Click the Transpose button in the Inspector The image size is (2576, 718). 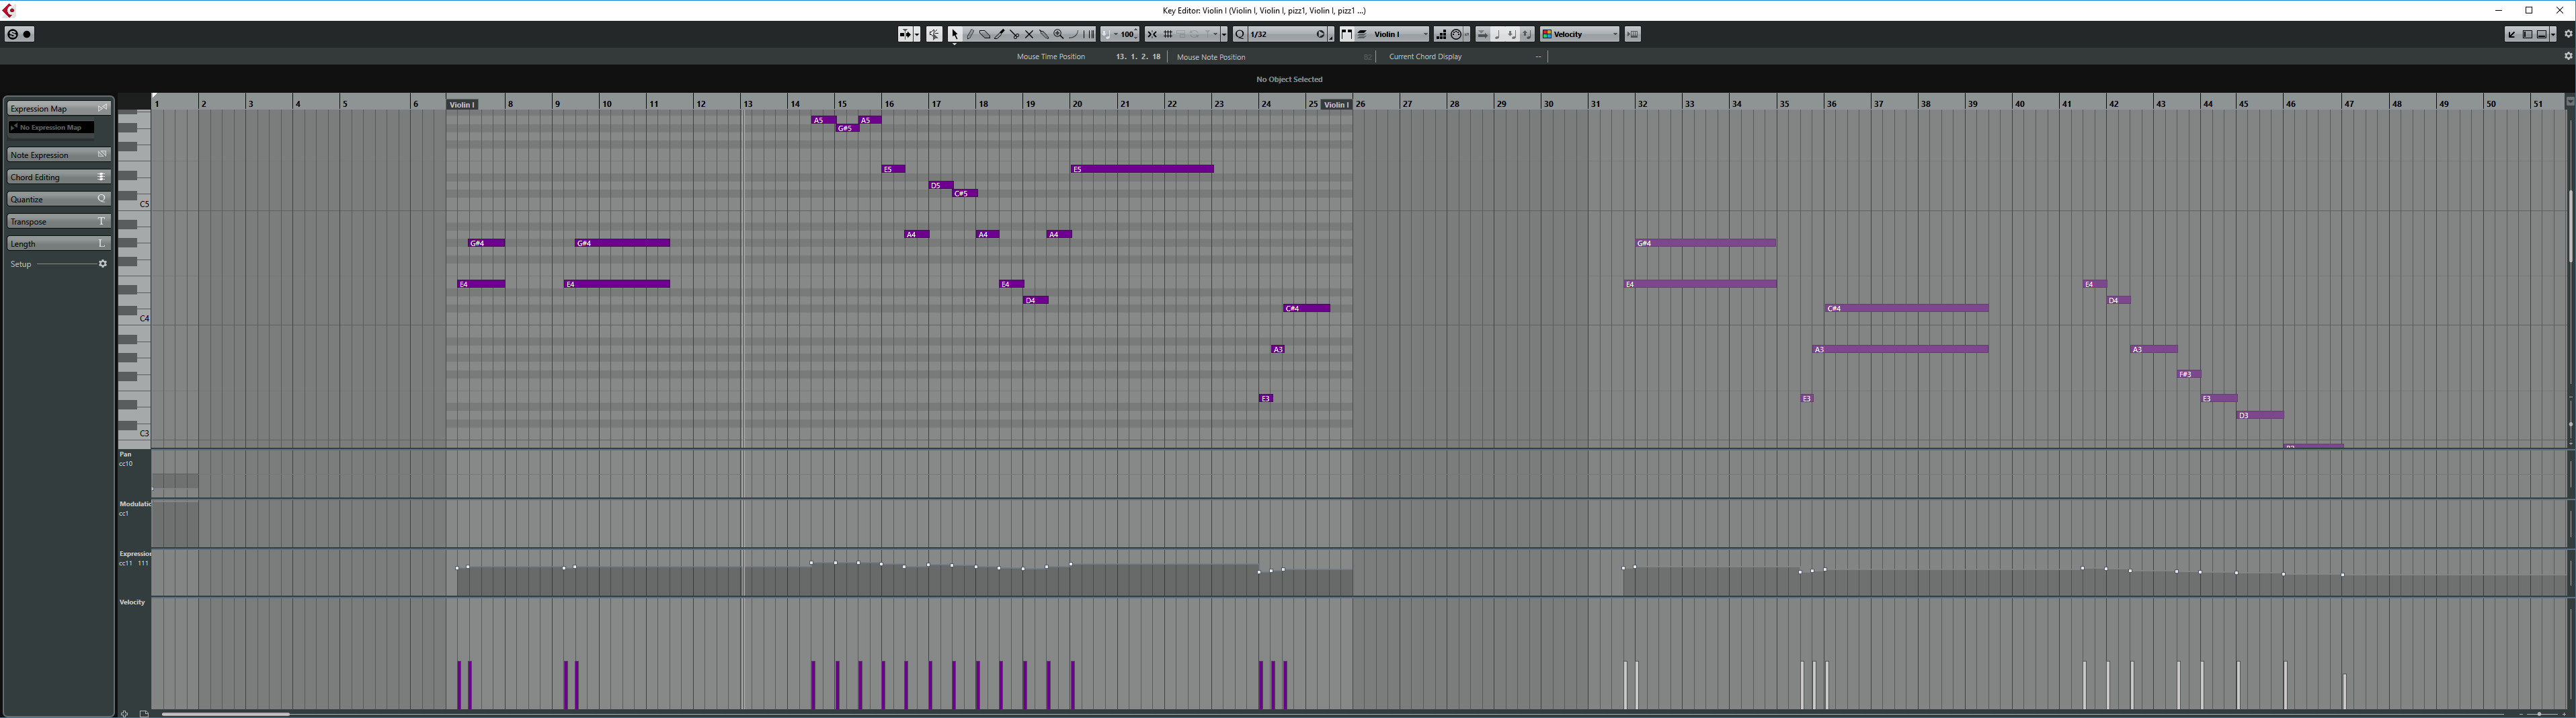click(57, 221)
